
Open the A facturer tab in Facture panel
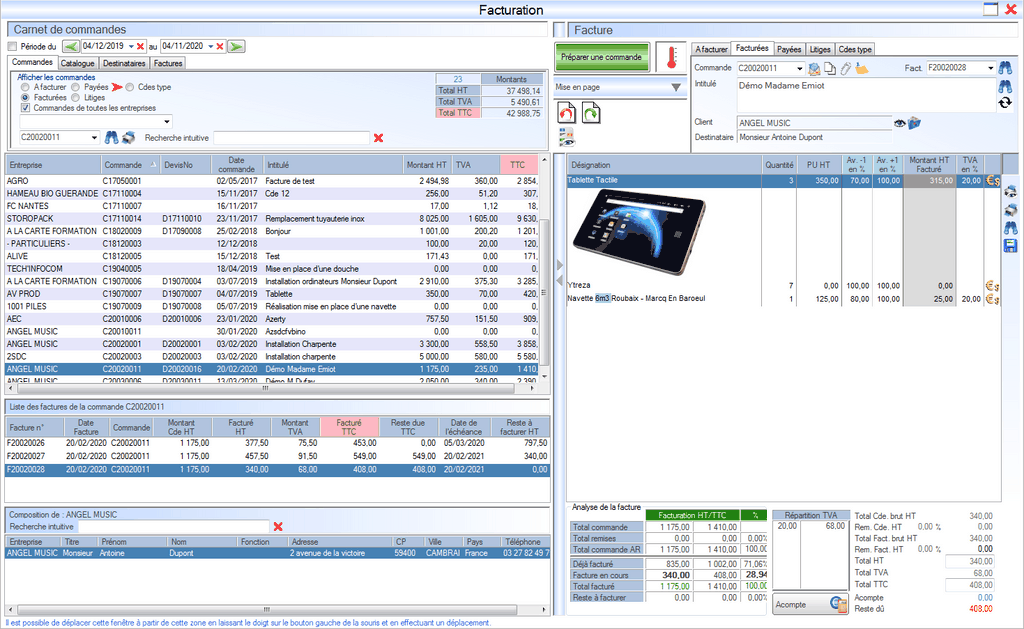711,49
